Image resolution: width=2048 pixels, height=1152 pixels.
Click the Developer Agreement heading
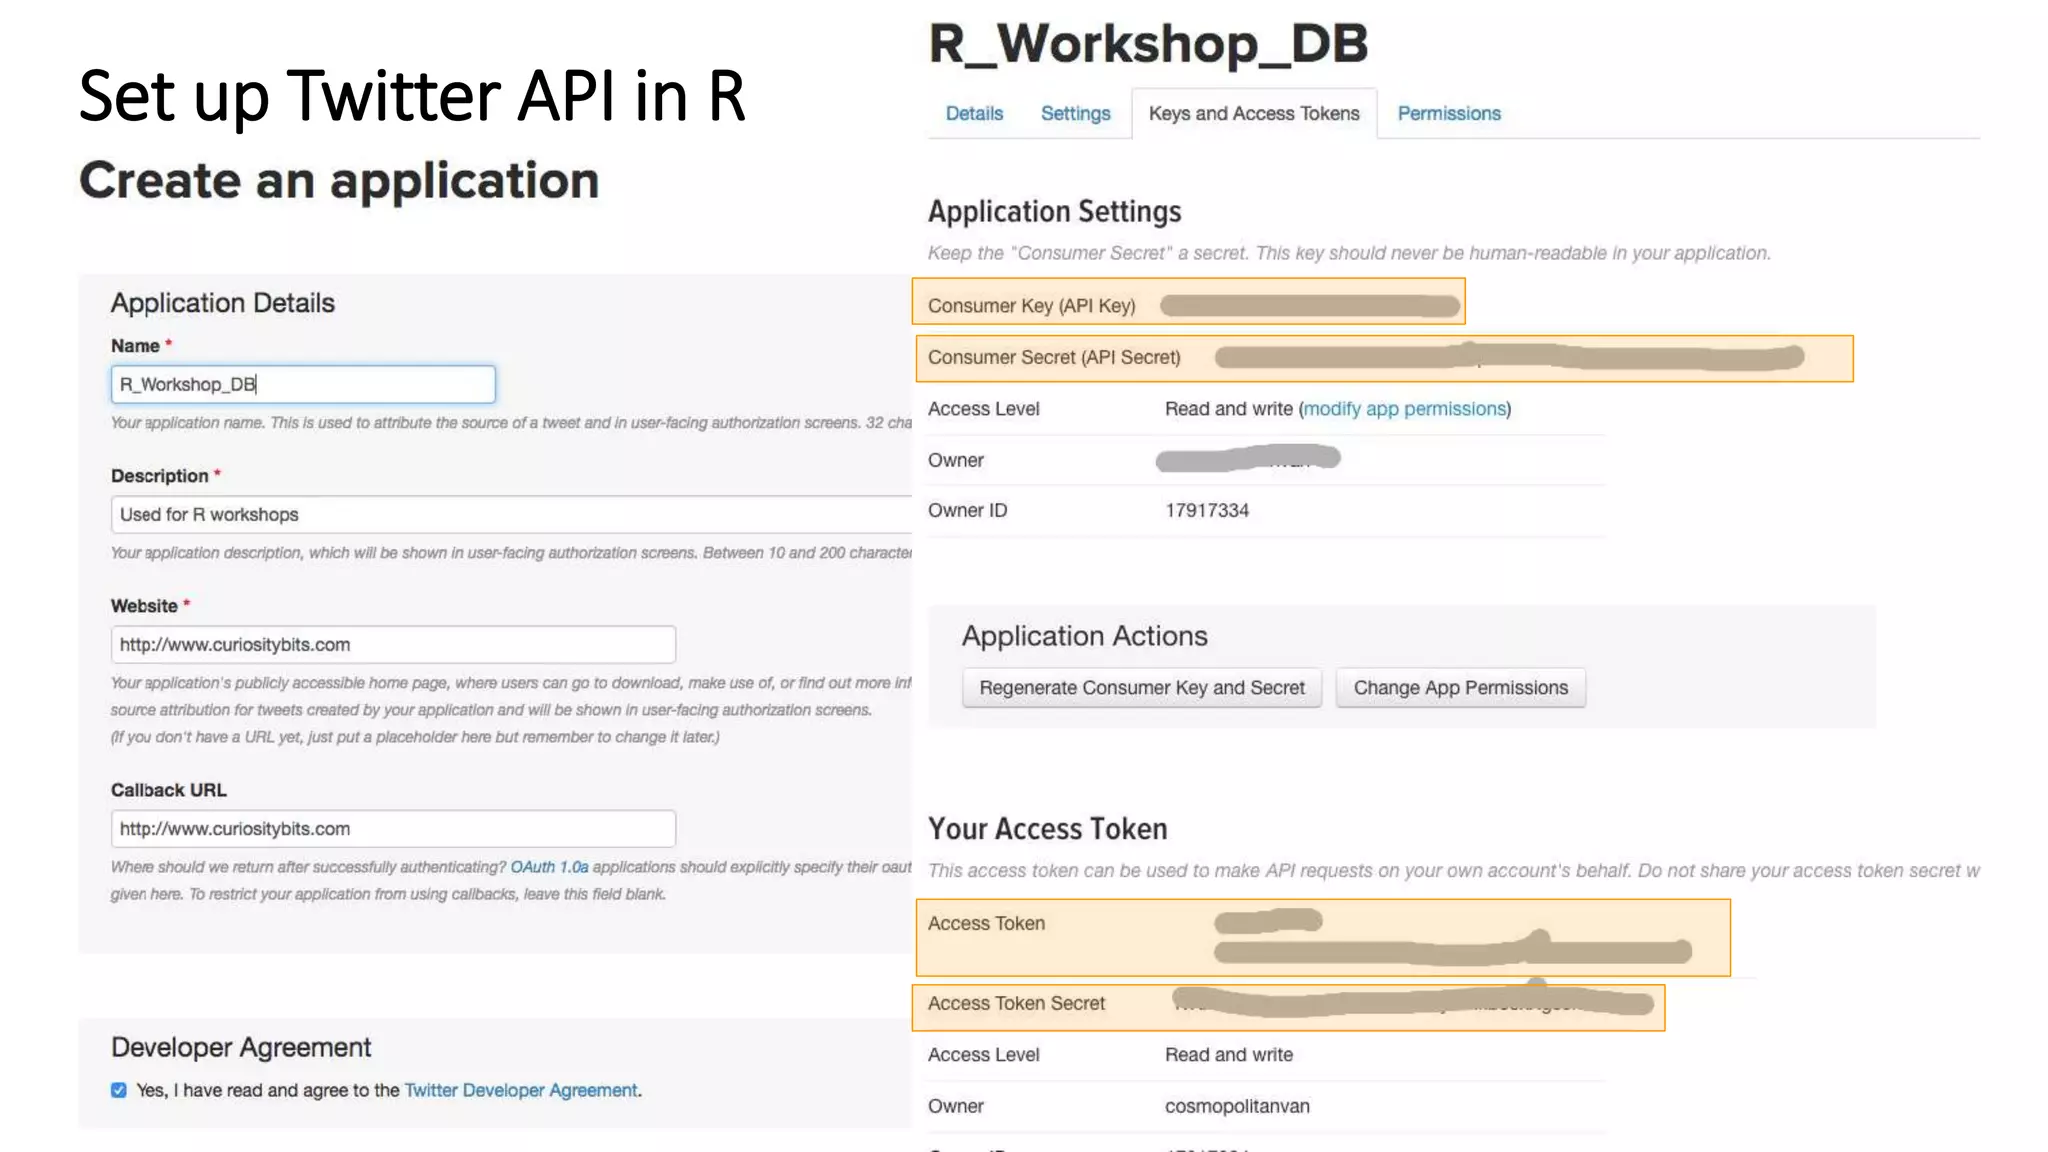[x=241, y=1047]
